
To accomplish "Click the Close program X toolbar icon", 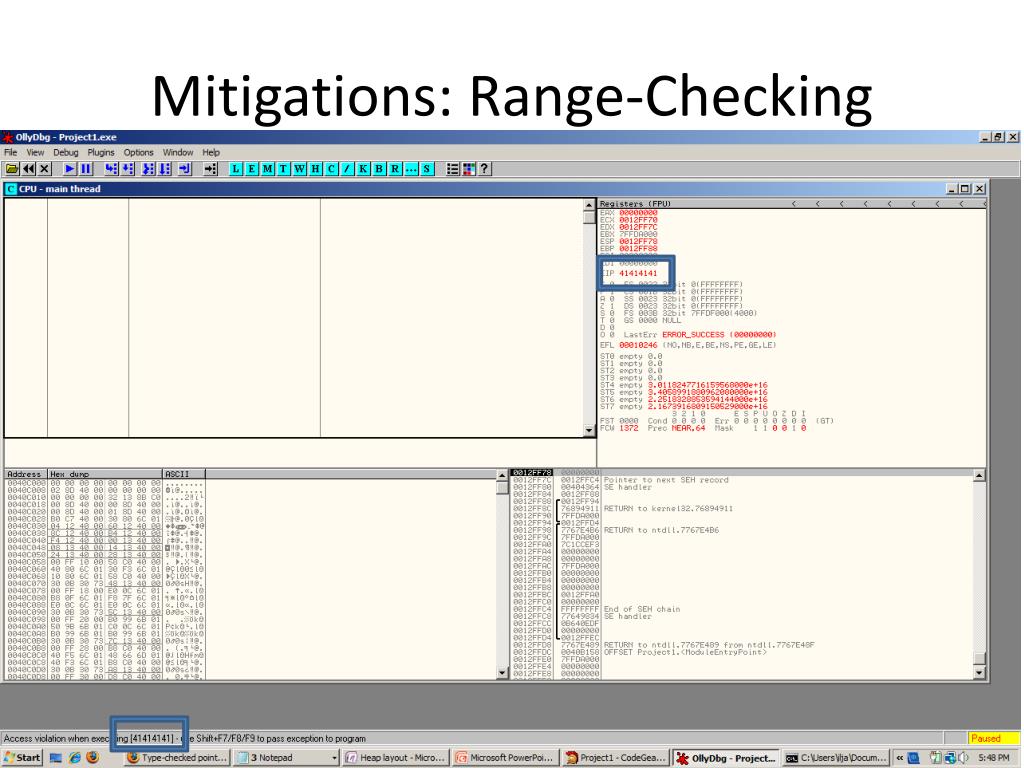I will coord(44,168).
